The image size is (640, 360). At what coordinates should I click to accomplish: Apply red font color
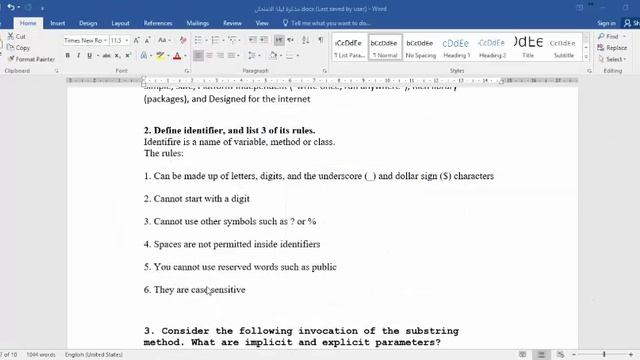pos(177,56)
